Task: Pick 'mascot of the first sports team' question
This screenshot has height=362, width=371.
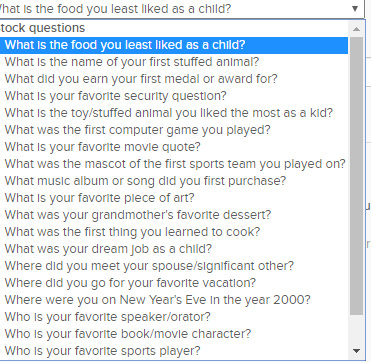Action: pyautogui.click(x=173, y=164)
